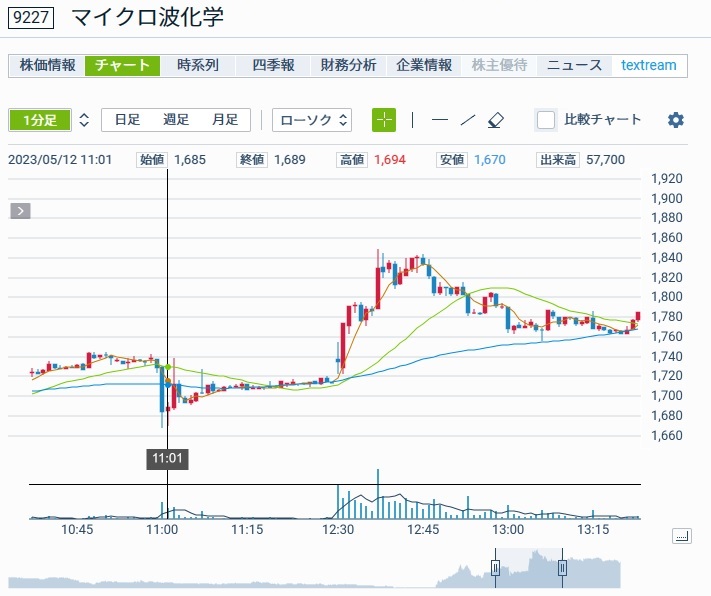
Task: Click the eraser tool icon
Action: click(x=496, y=120)
